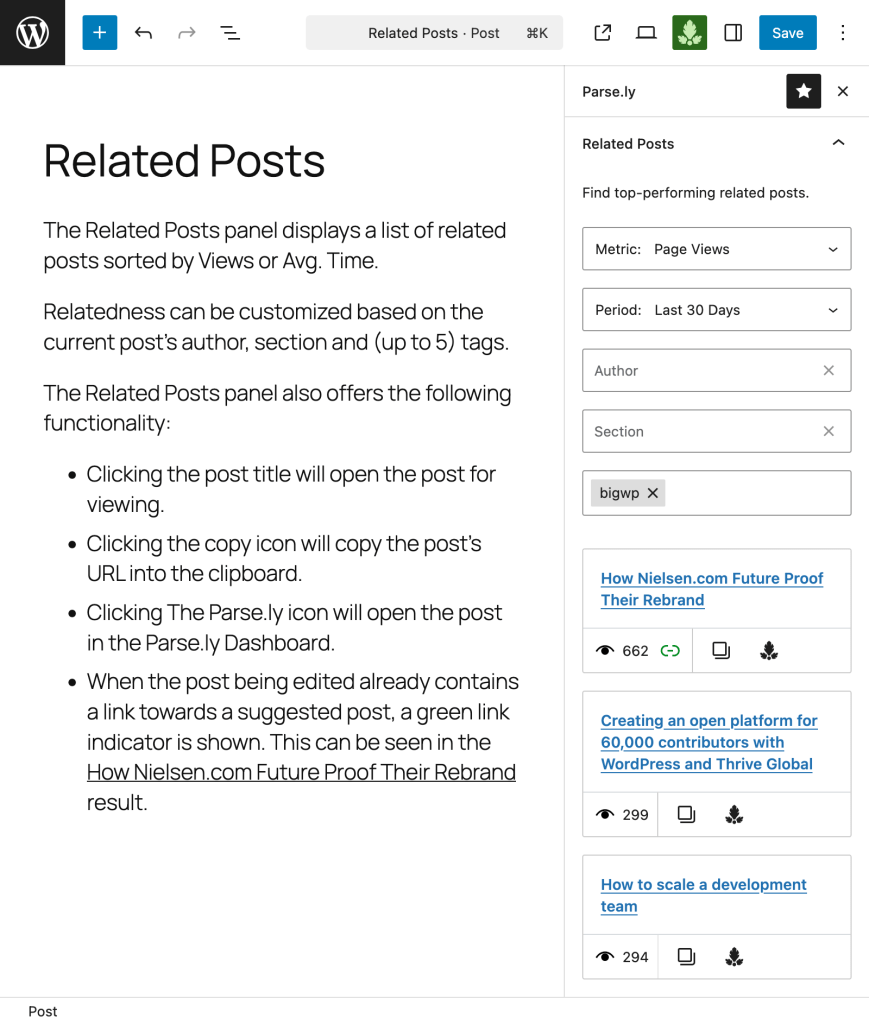
Task: Unpin Parse.ly from toolbar with star
Action: click(803, 91)
